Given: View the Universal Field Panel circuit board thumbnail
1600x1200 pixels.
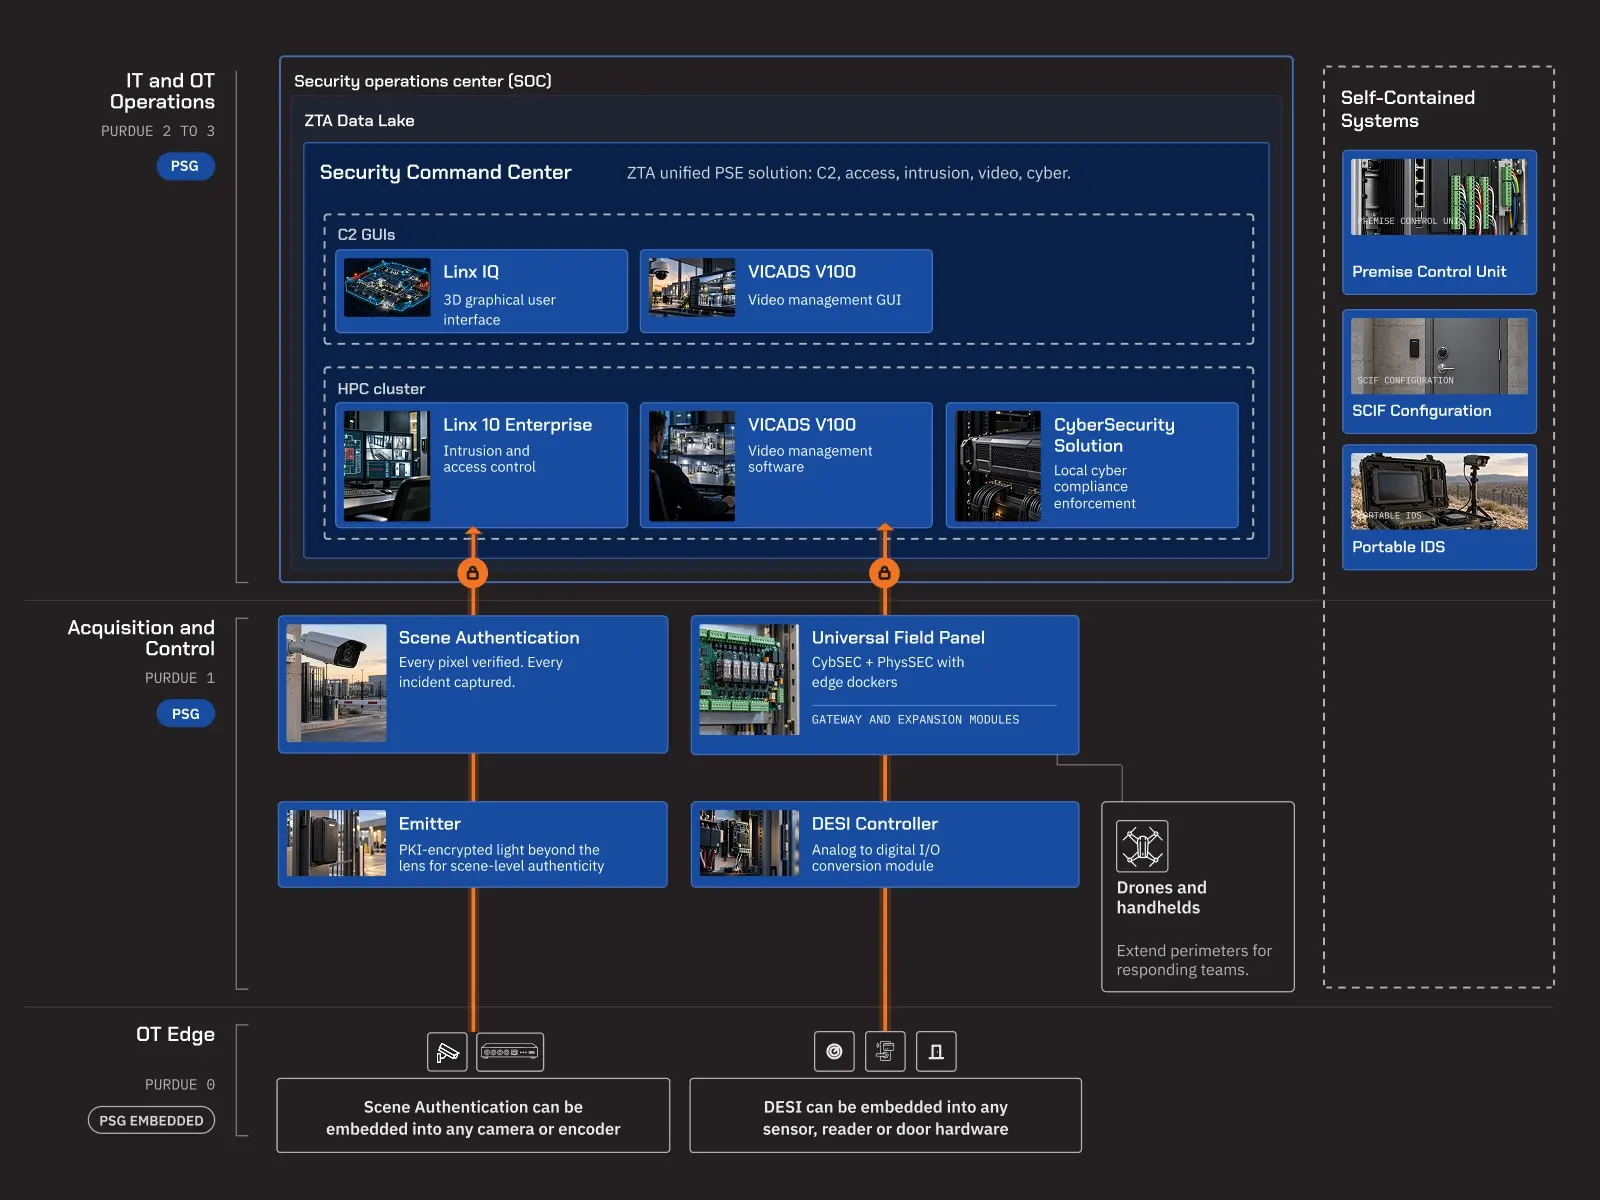Looking at the screenshot, I should (x=749, y=680).
